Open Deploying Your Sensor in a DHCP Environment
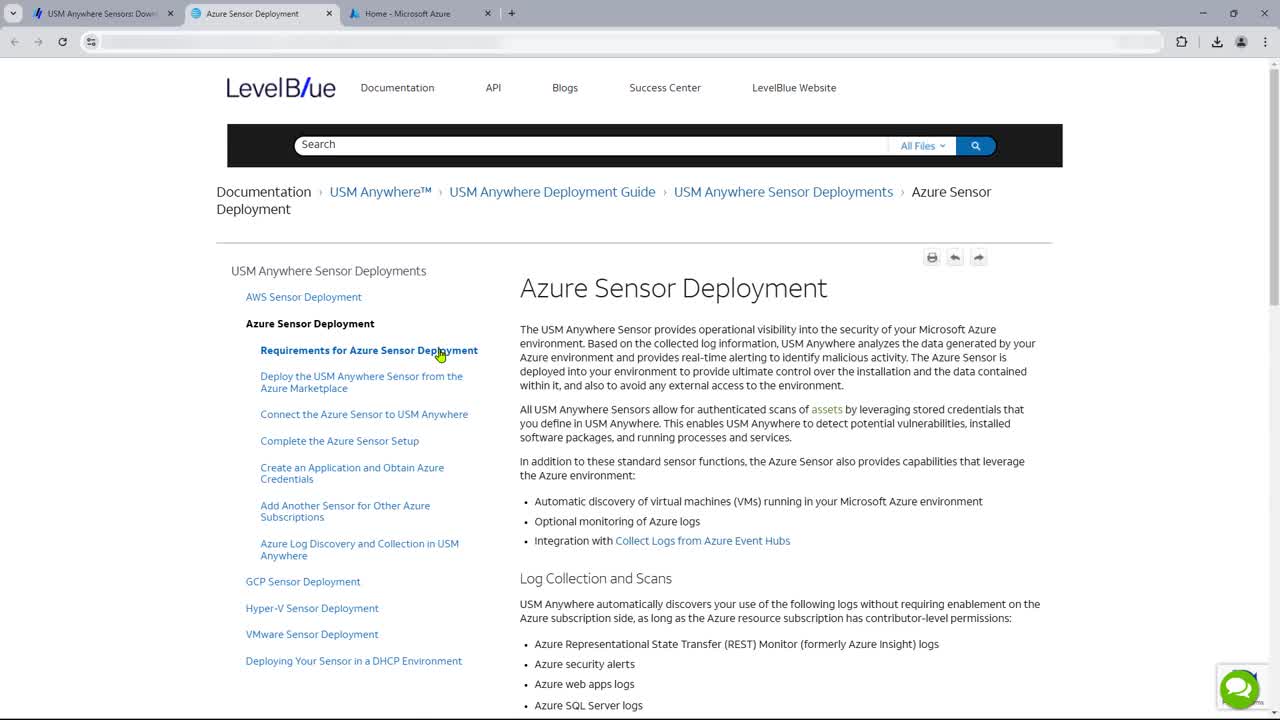Viewport: 1280px width, 720px height. (x=354, y=661)
